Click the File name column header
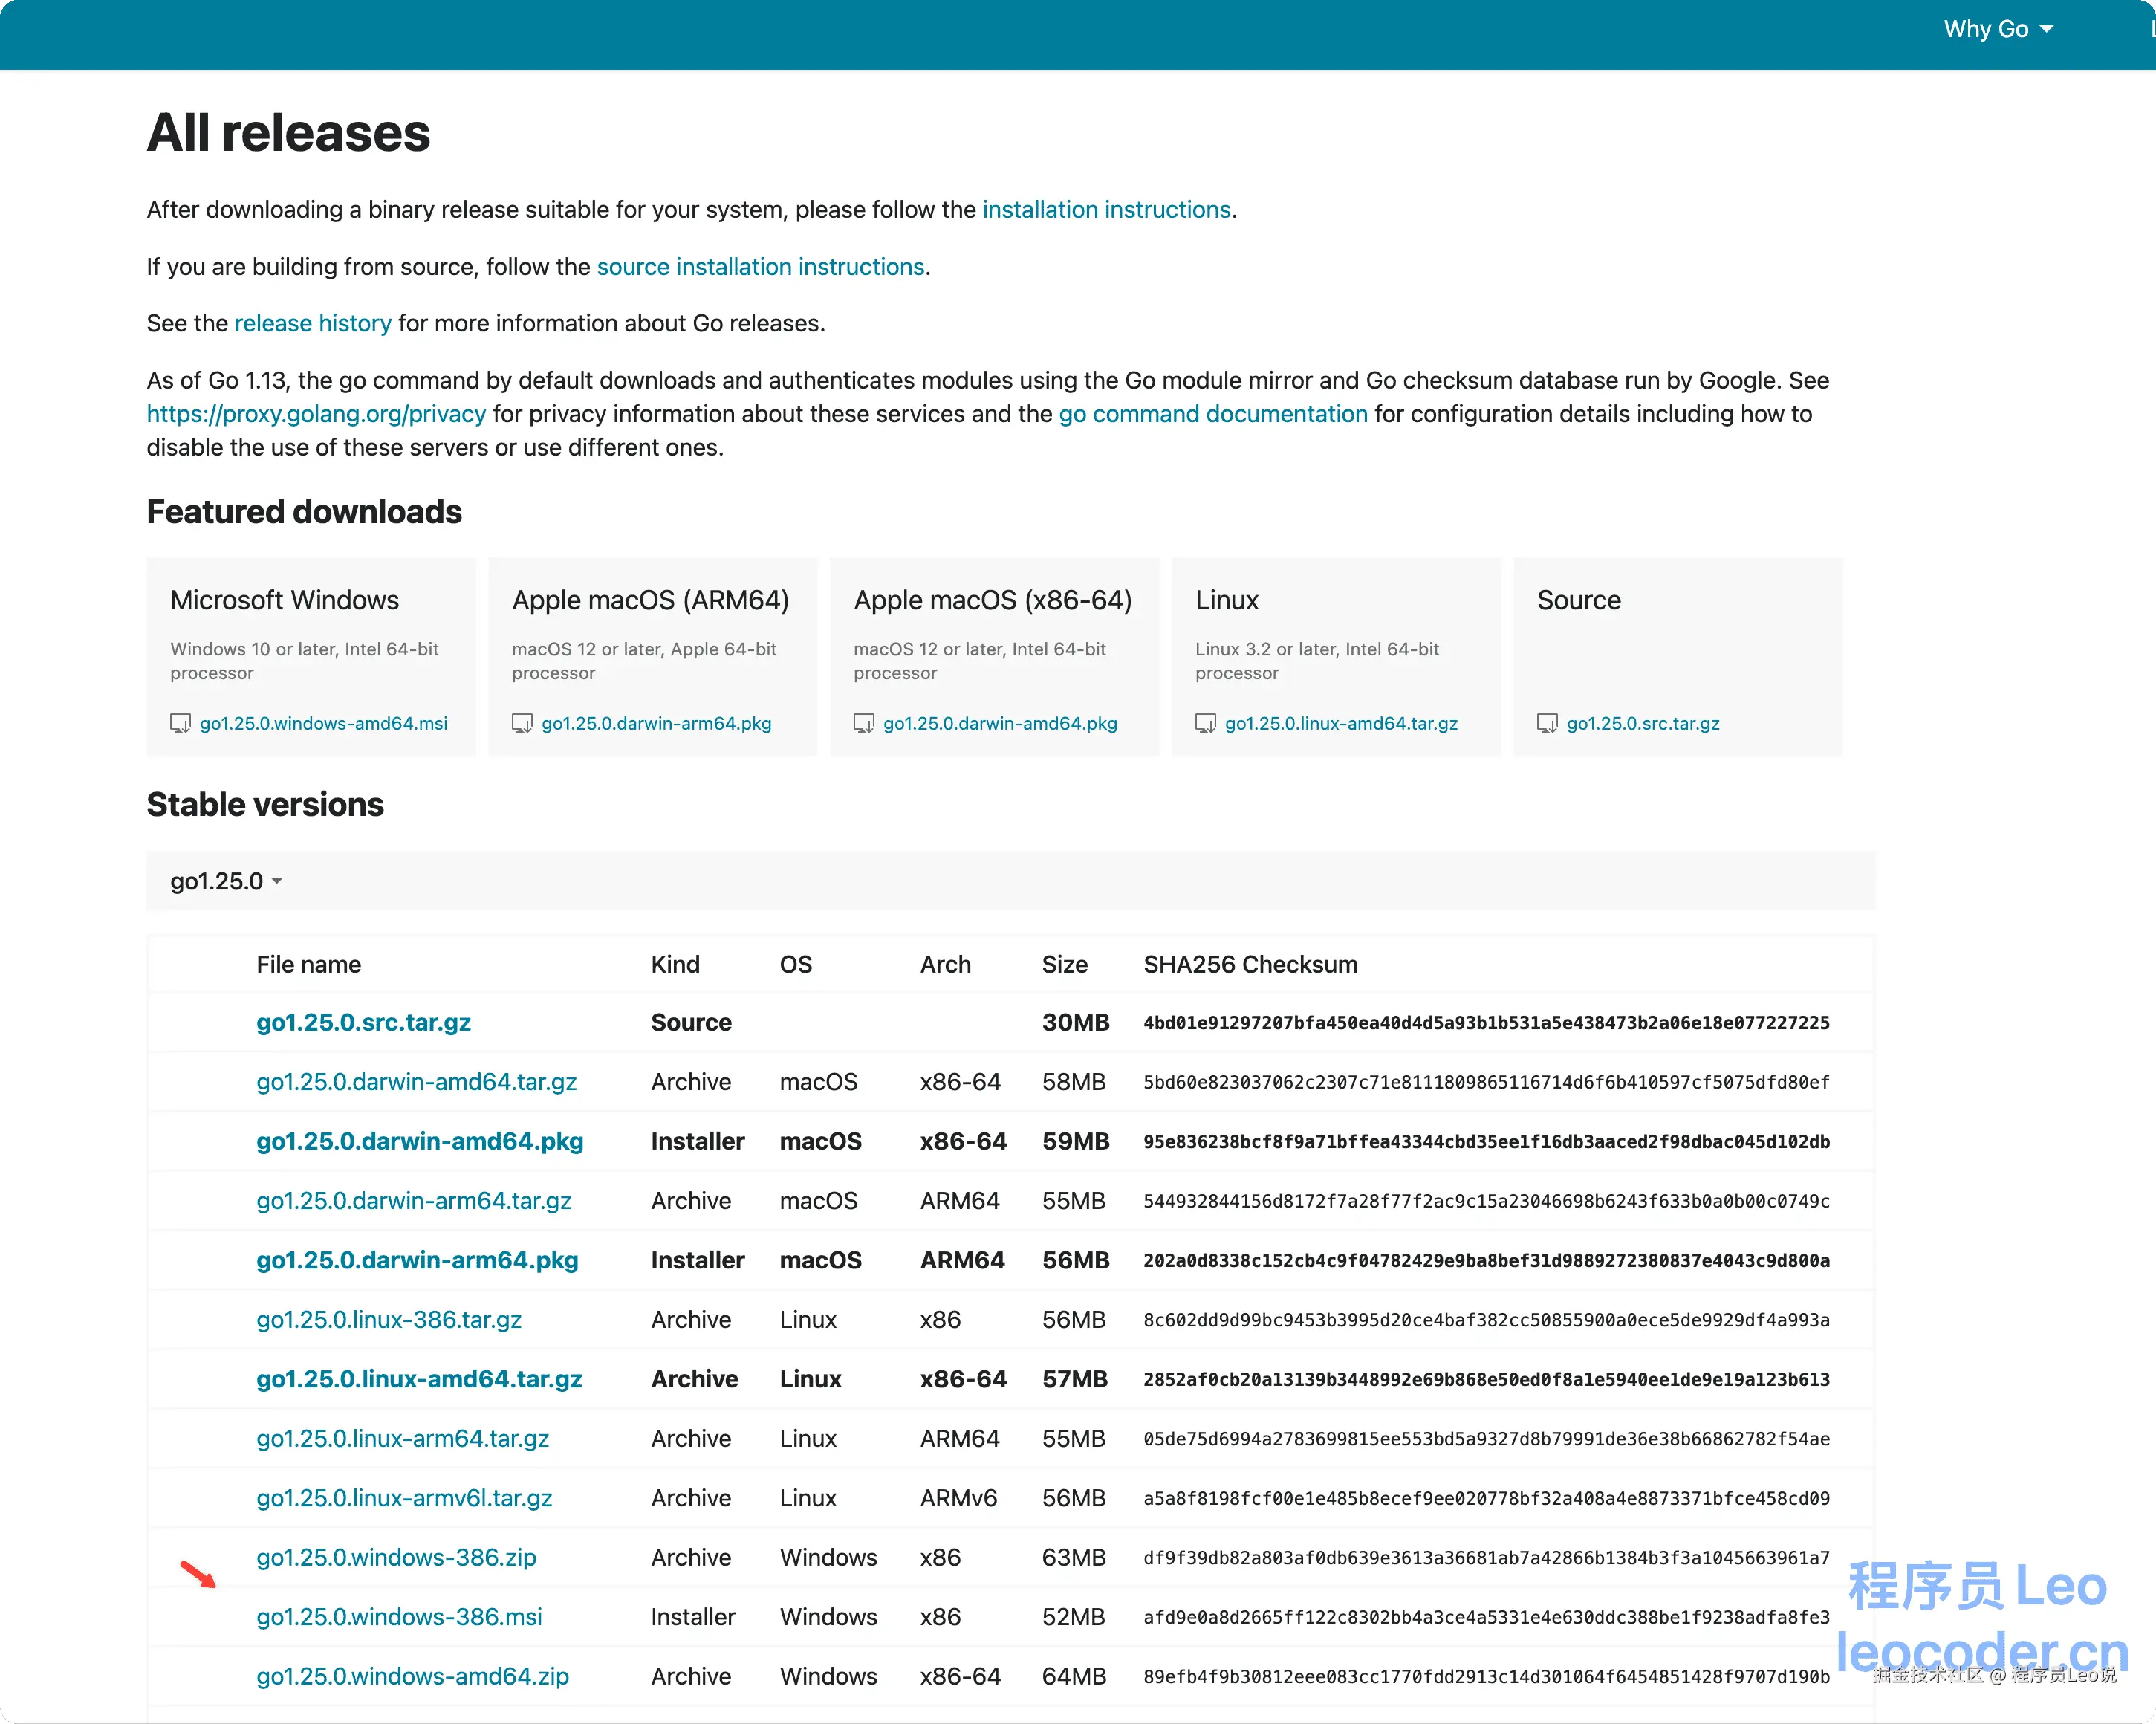Viewport: 2156px width, 1724px height. pyautogui.click(x=309, y=965)
